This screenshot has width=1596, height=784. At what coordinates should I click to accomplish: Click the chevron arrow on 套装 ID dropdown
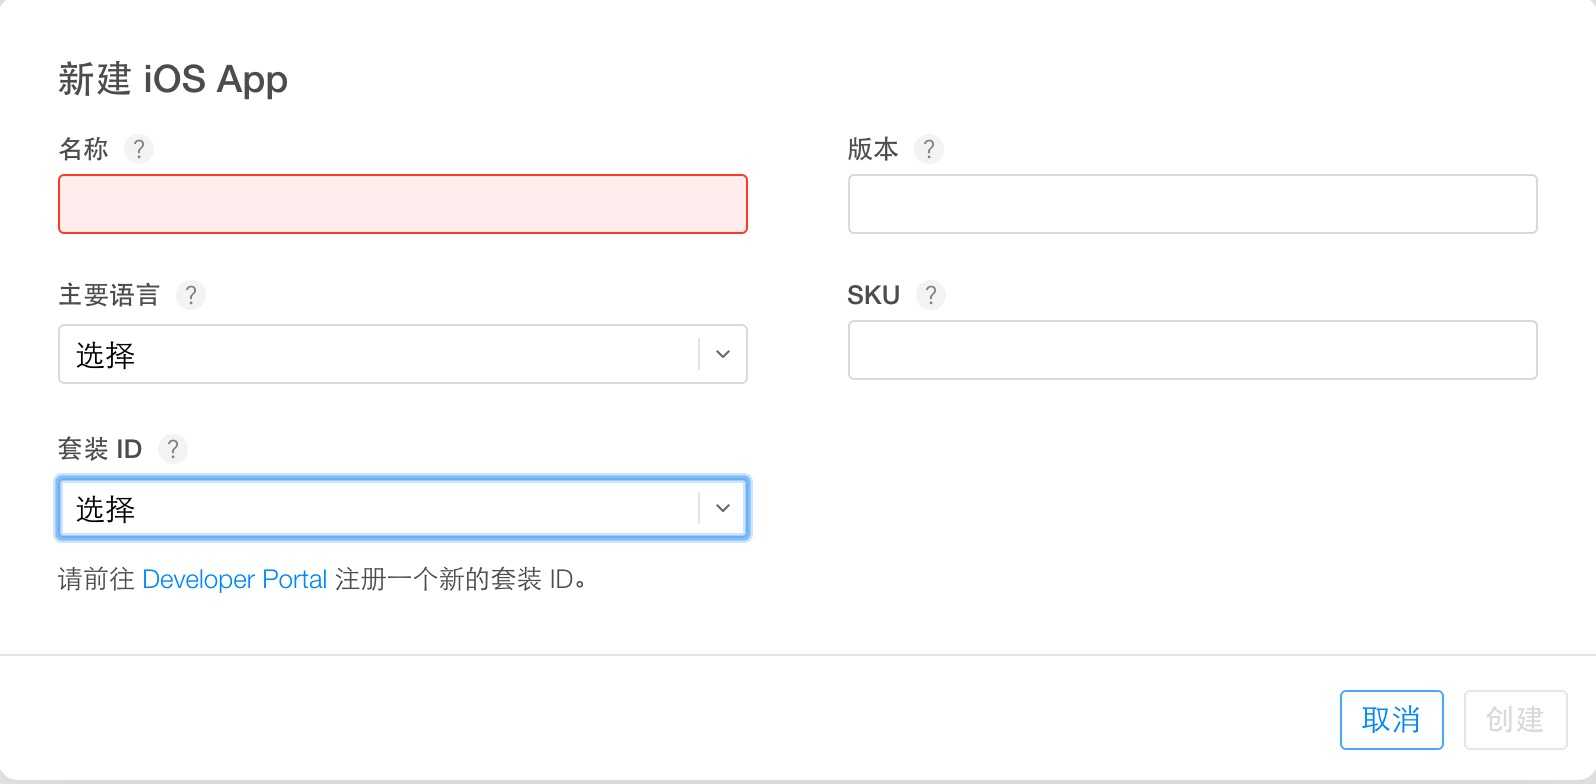[x=723, y=508]
